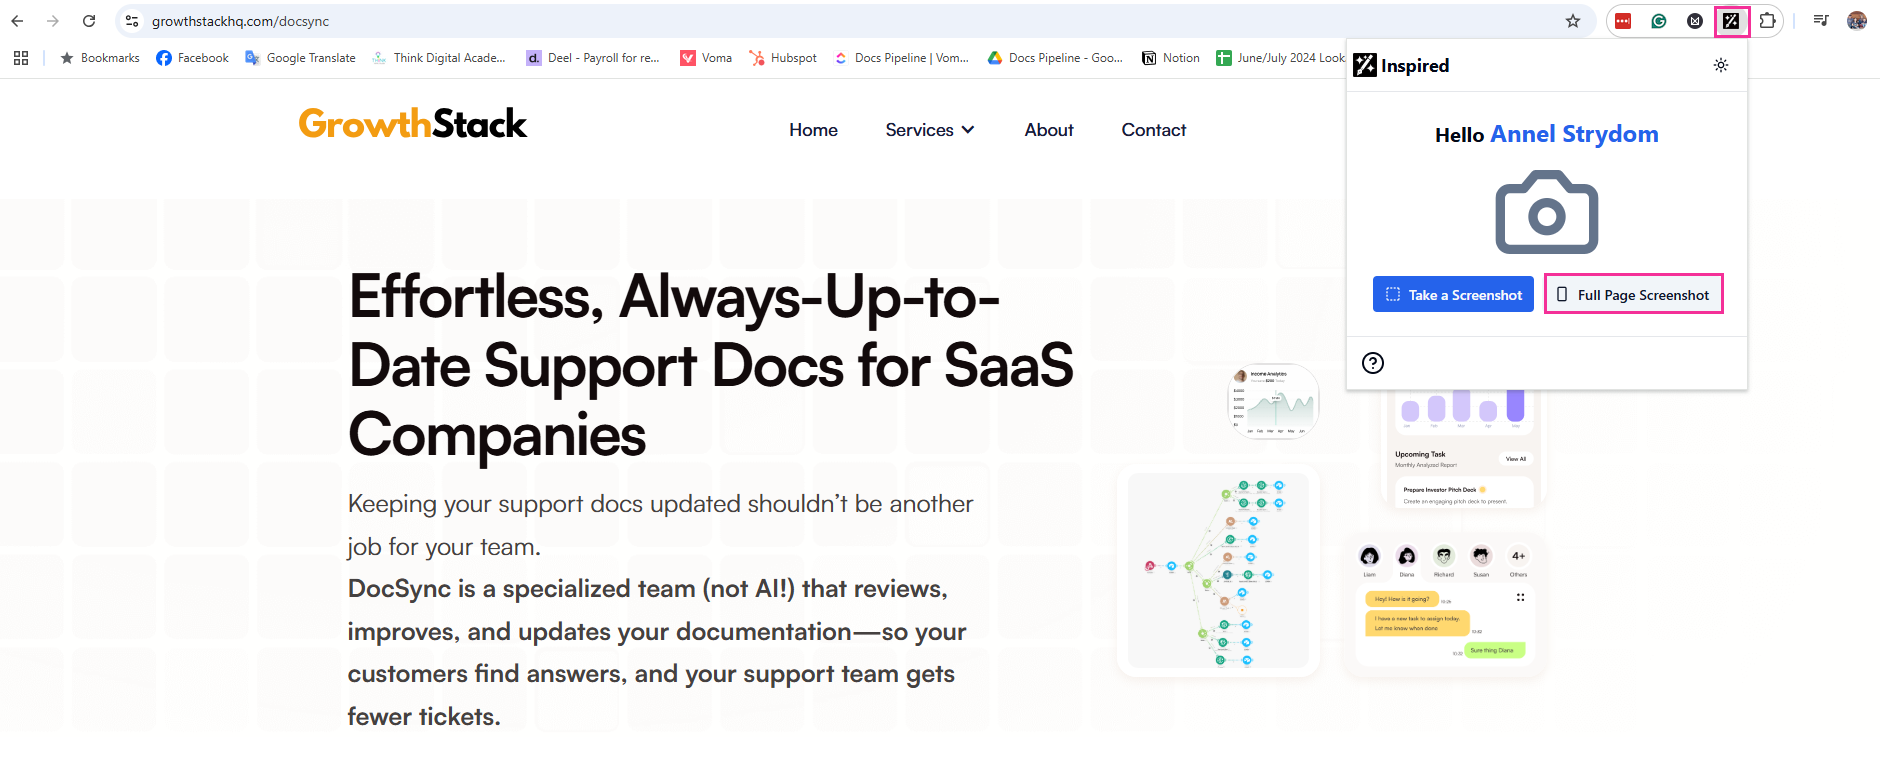Expand the Services dropdown menu
Screen dimensions: 1880x765
(x=930, y=130)
